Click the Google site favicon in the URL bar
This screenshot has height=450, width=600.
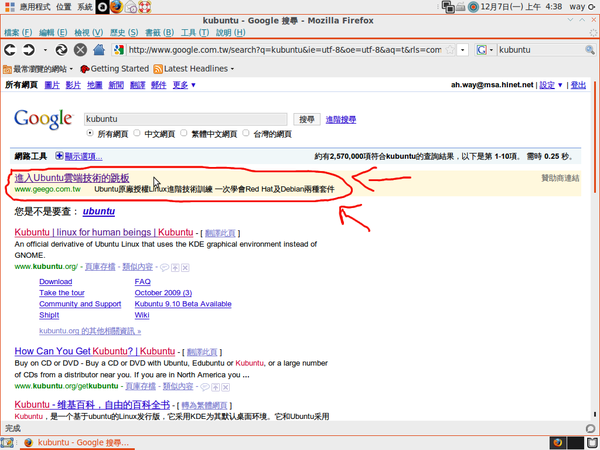[x=119, y=50]
